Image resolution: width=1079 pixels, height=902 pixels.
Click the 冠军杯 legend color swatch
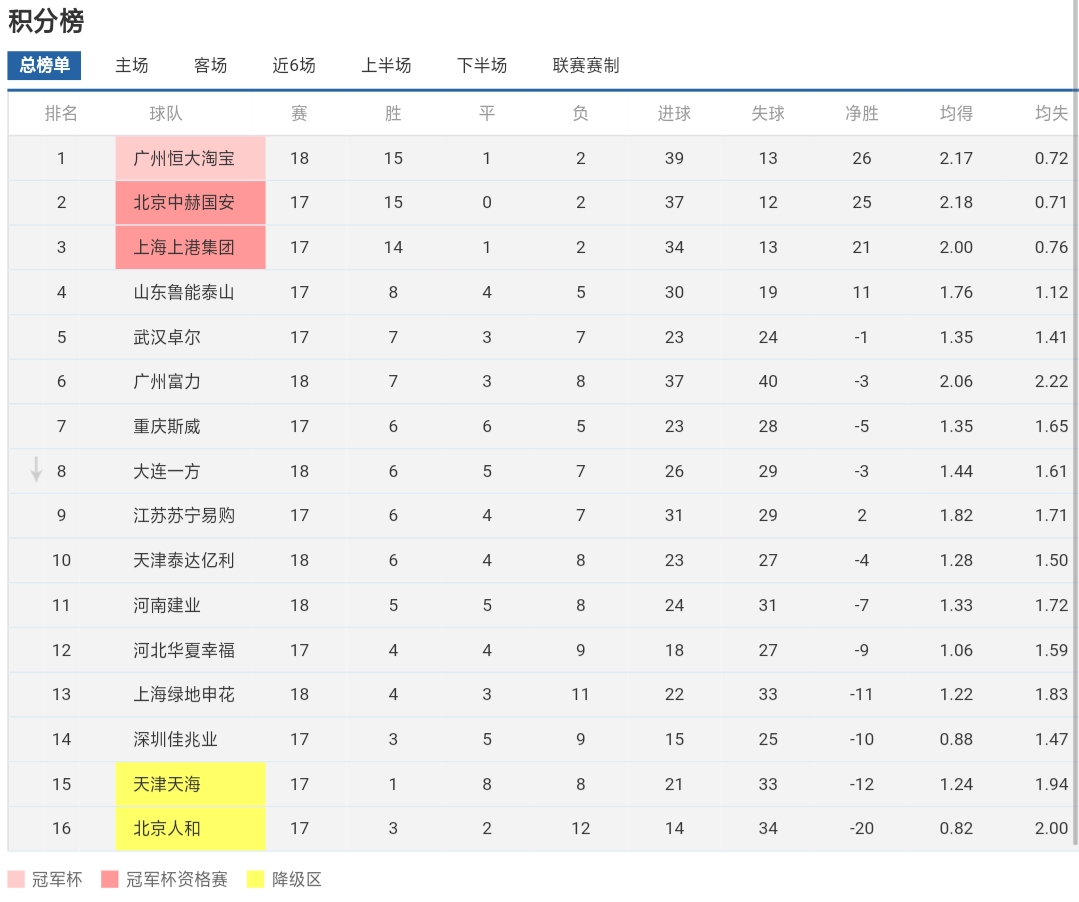[x=16, y=879]
